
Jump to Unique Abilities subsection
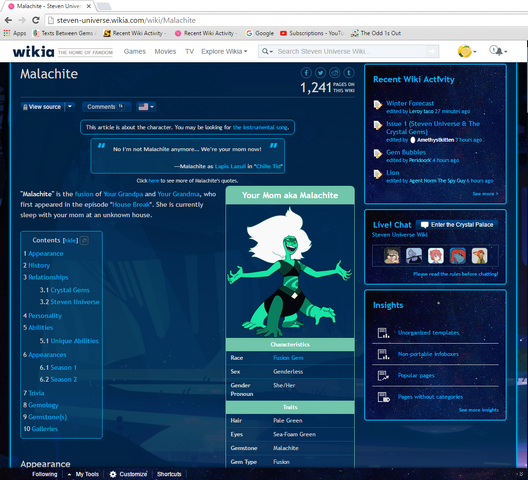(x=74, y=341)
